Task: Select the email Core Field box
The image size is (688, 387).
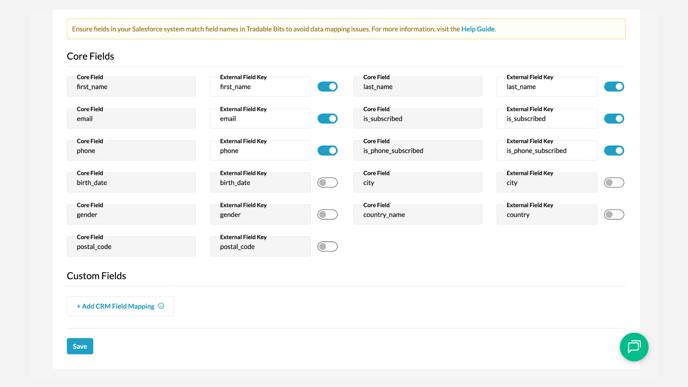Action: (131, 118)
